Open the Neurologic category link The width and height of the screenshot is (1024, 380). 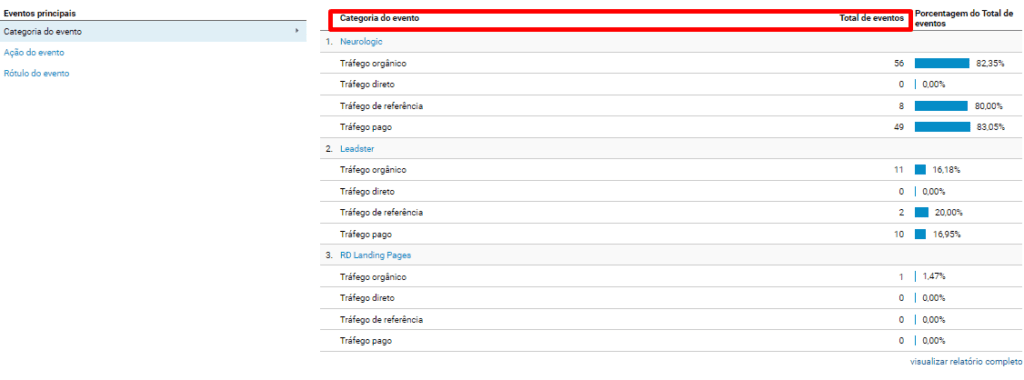tap(361, 41)
